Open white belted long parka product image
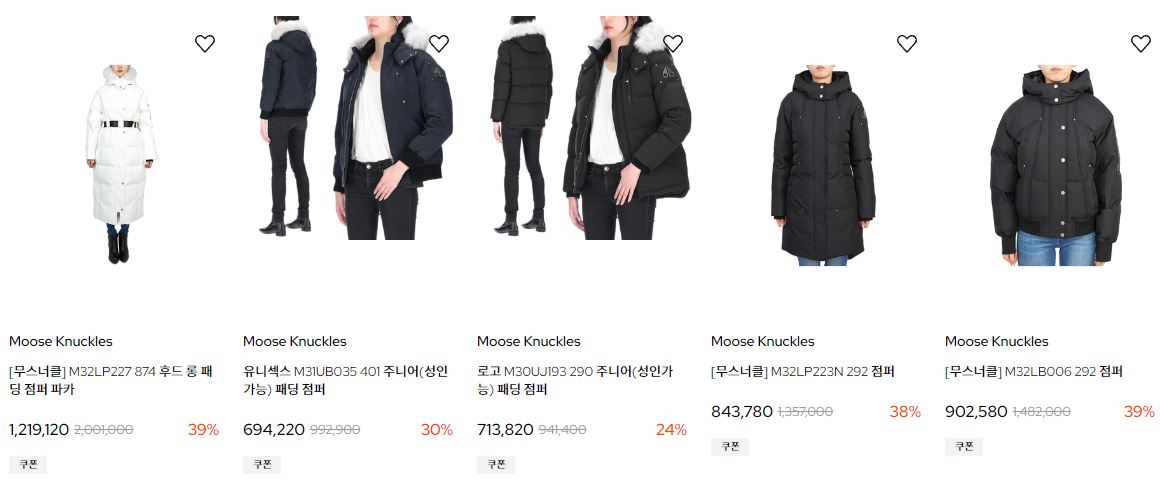Image resolution: width=1160 pixels, height=493 pixels. (121, 164)
